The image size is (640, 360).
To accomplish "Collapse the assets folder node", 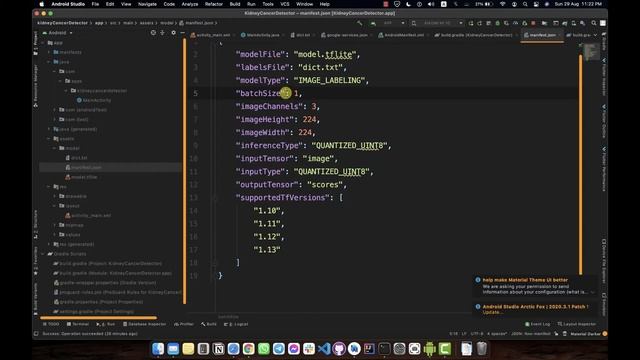I will pyautogui.click(x=49, y=139).
